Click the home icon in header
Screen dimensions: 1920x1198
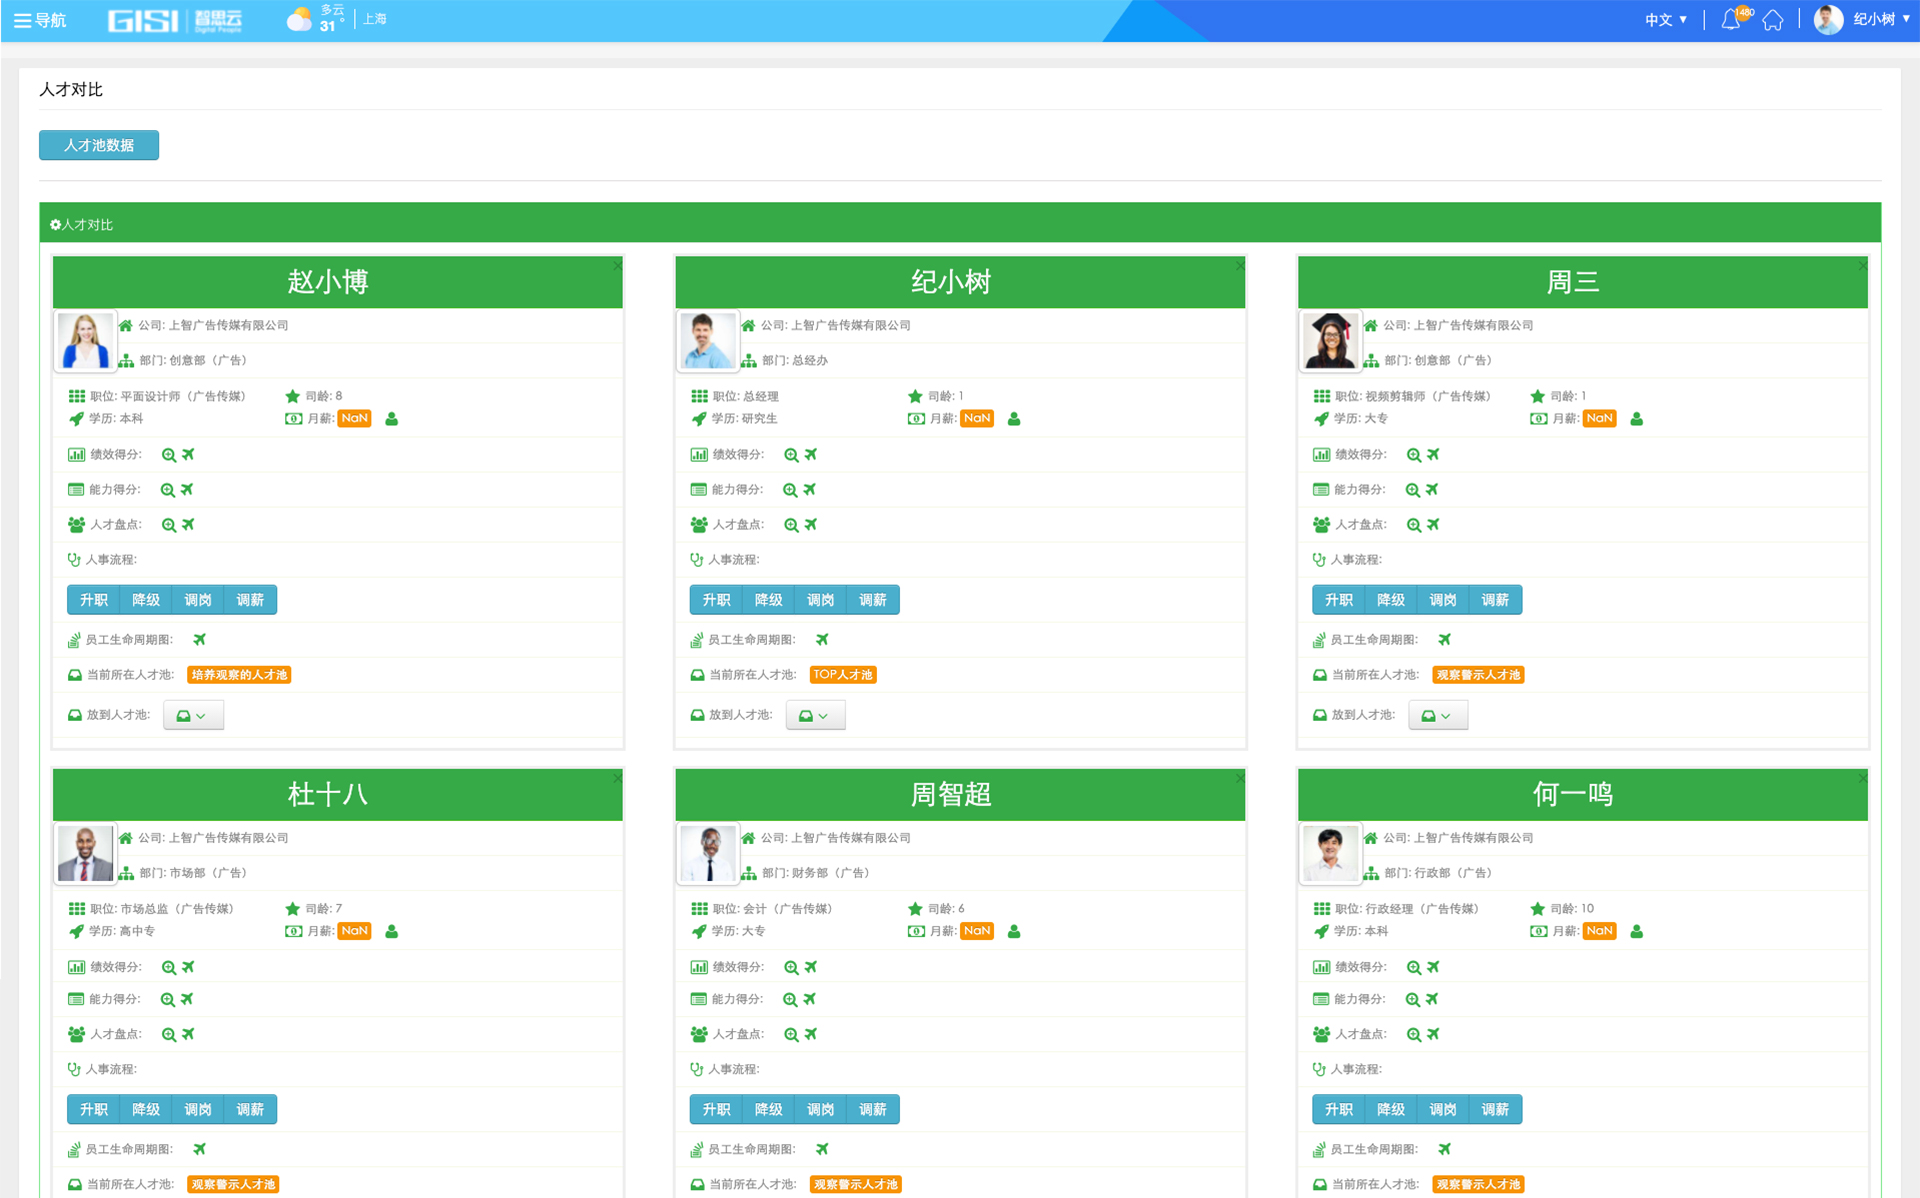pyautogui.click(x=1773, y=20)
